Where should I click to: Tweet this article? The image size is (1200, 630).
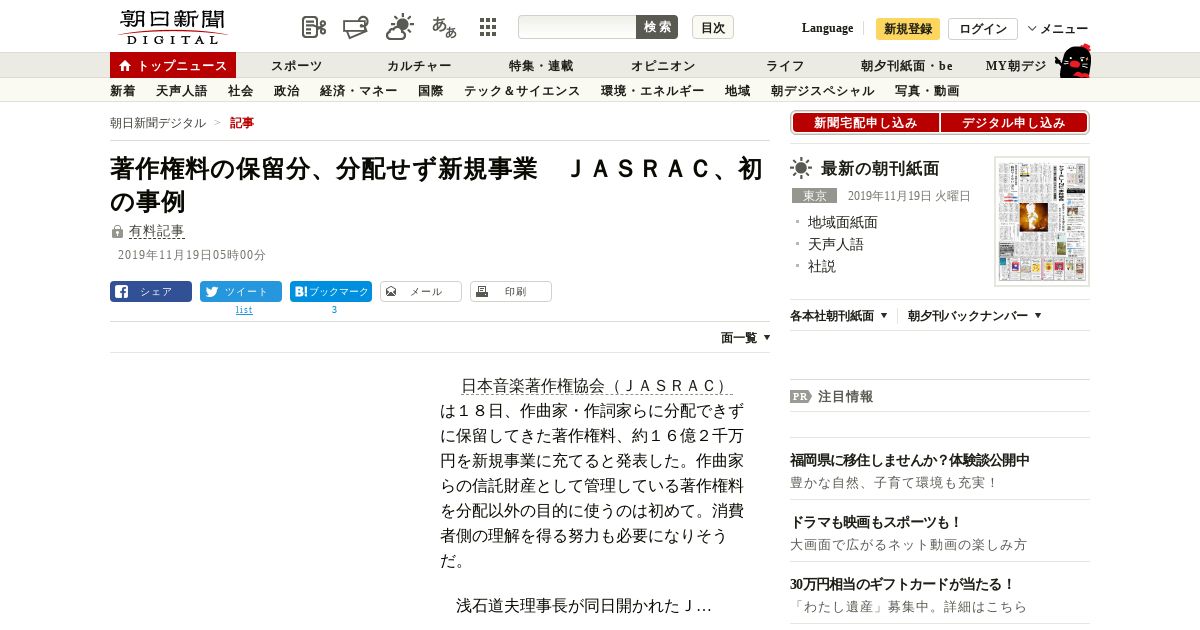tap(241, 292)
